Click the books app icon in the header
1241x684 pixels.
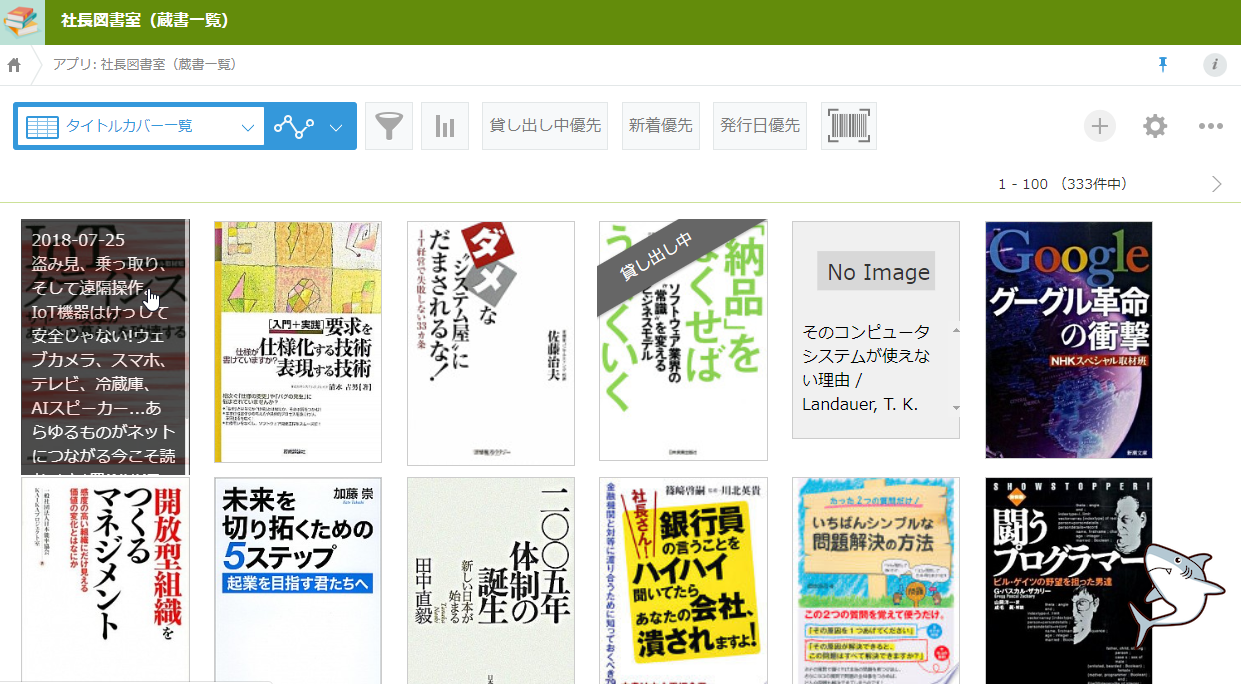(x=21, y=21)
